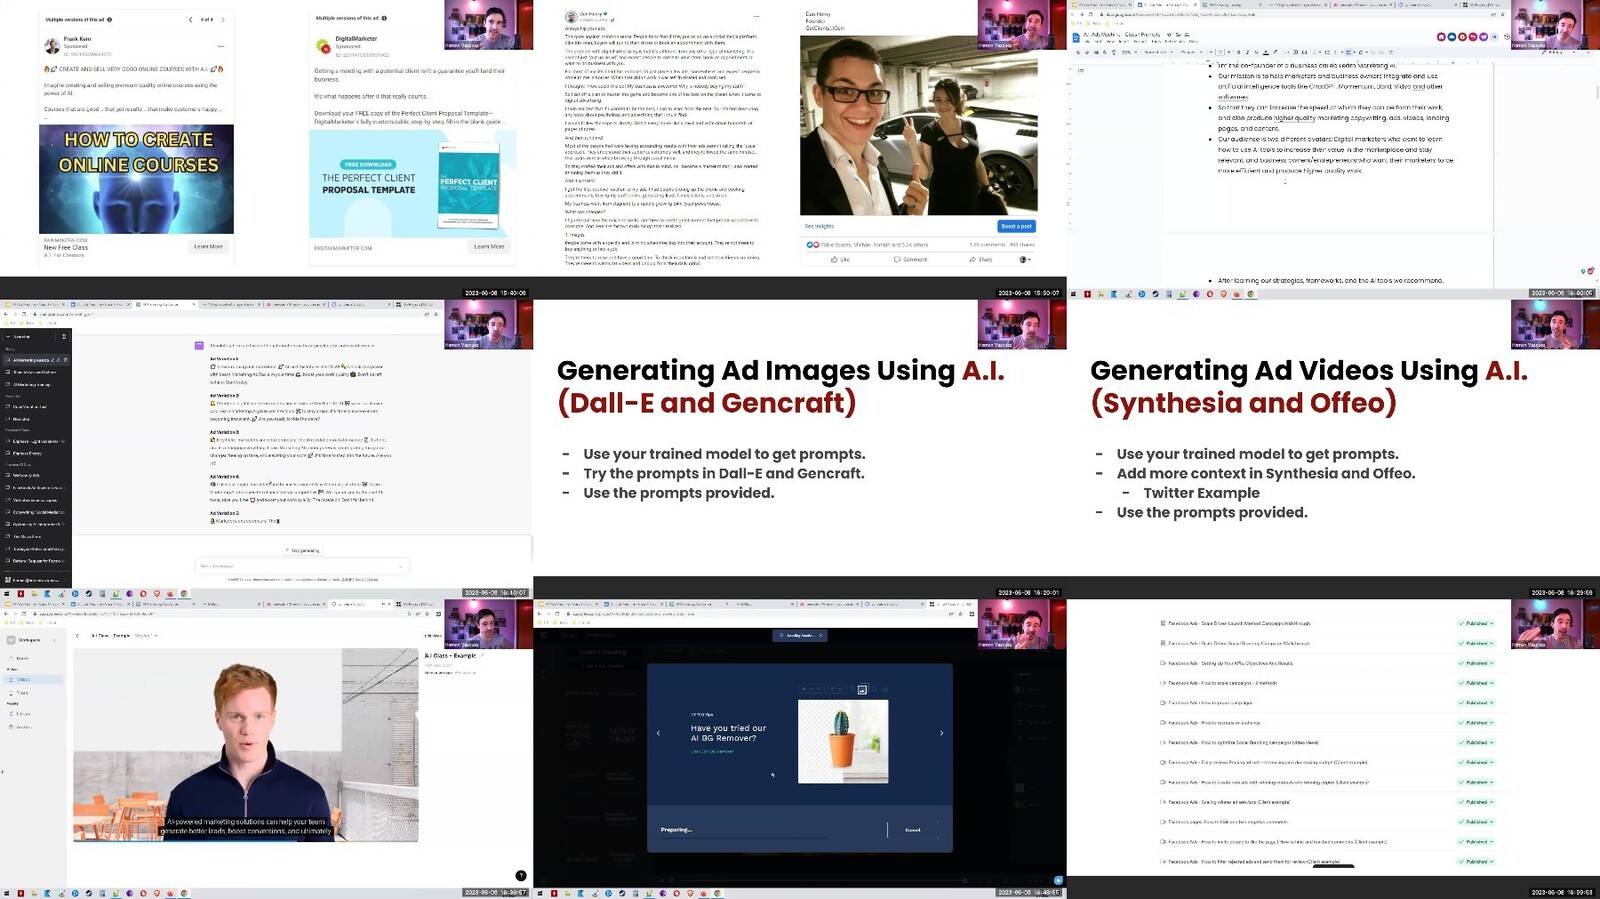The image size is (1600, 899).
Task: Cancel export in Offeo dialog
Action: (912, 830)
